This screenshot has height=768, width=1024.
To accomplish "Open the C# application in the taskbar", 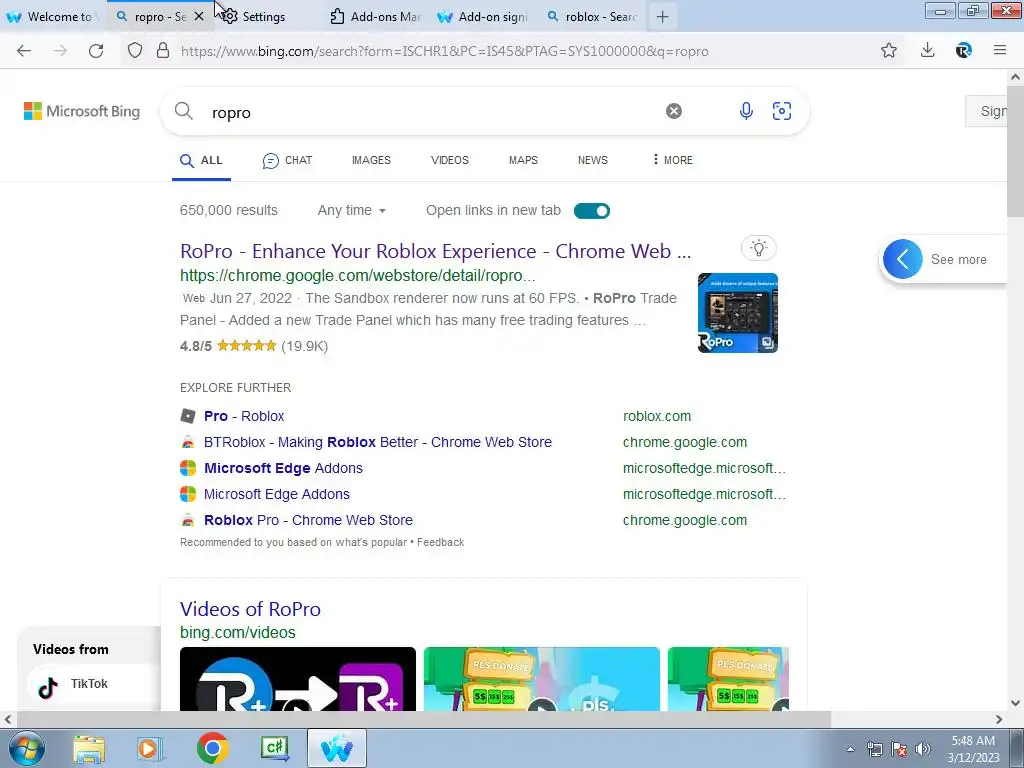I will [x=274, y=748].
